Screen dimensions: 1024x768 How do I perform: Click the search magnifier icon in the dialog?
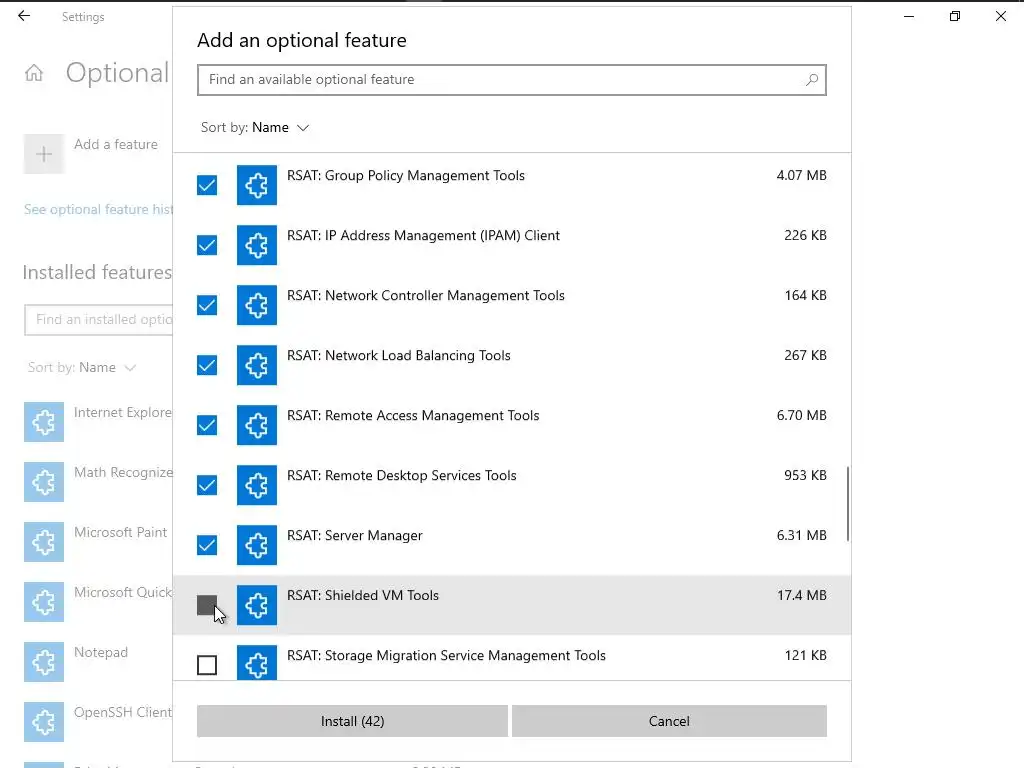812,80
